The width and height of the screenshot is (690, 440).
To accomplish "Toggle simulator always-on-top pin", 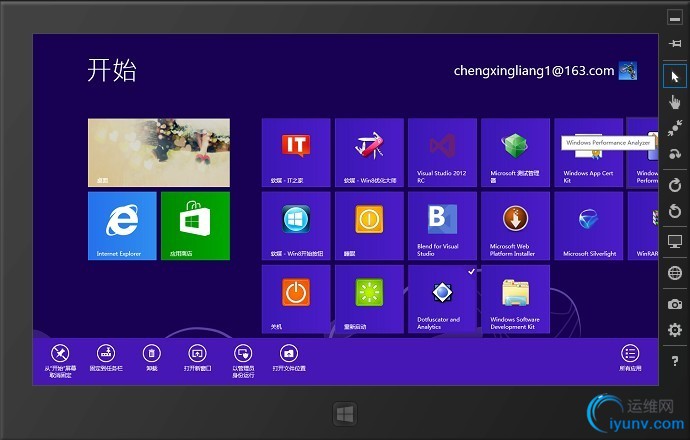I will click(675, 43).
